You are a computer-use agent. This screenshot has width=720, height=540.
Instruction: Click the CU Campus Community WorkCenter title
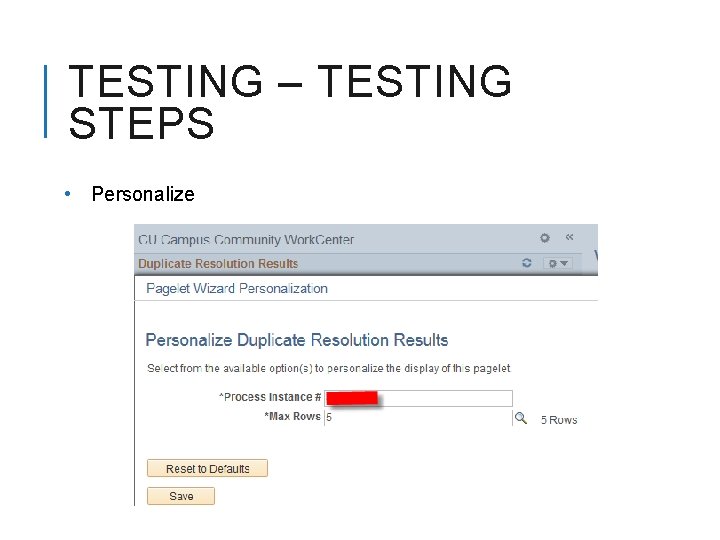(x=246, y=240)
